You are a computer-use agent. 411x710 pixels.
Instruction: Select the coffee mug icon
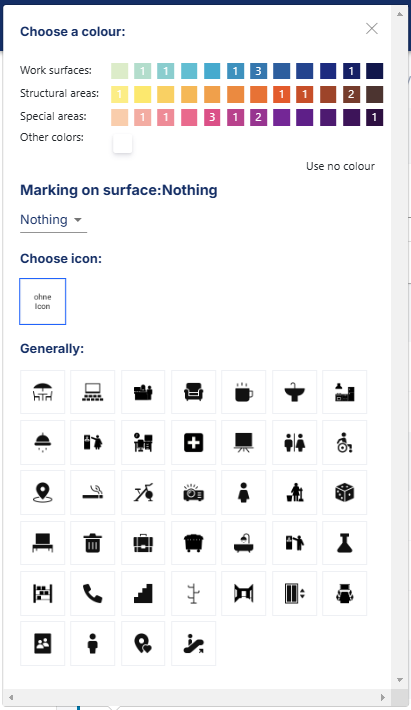point(244,392)
